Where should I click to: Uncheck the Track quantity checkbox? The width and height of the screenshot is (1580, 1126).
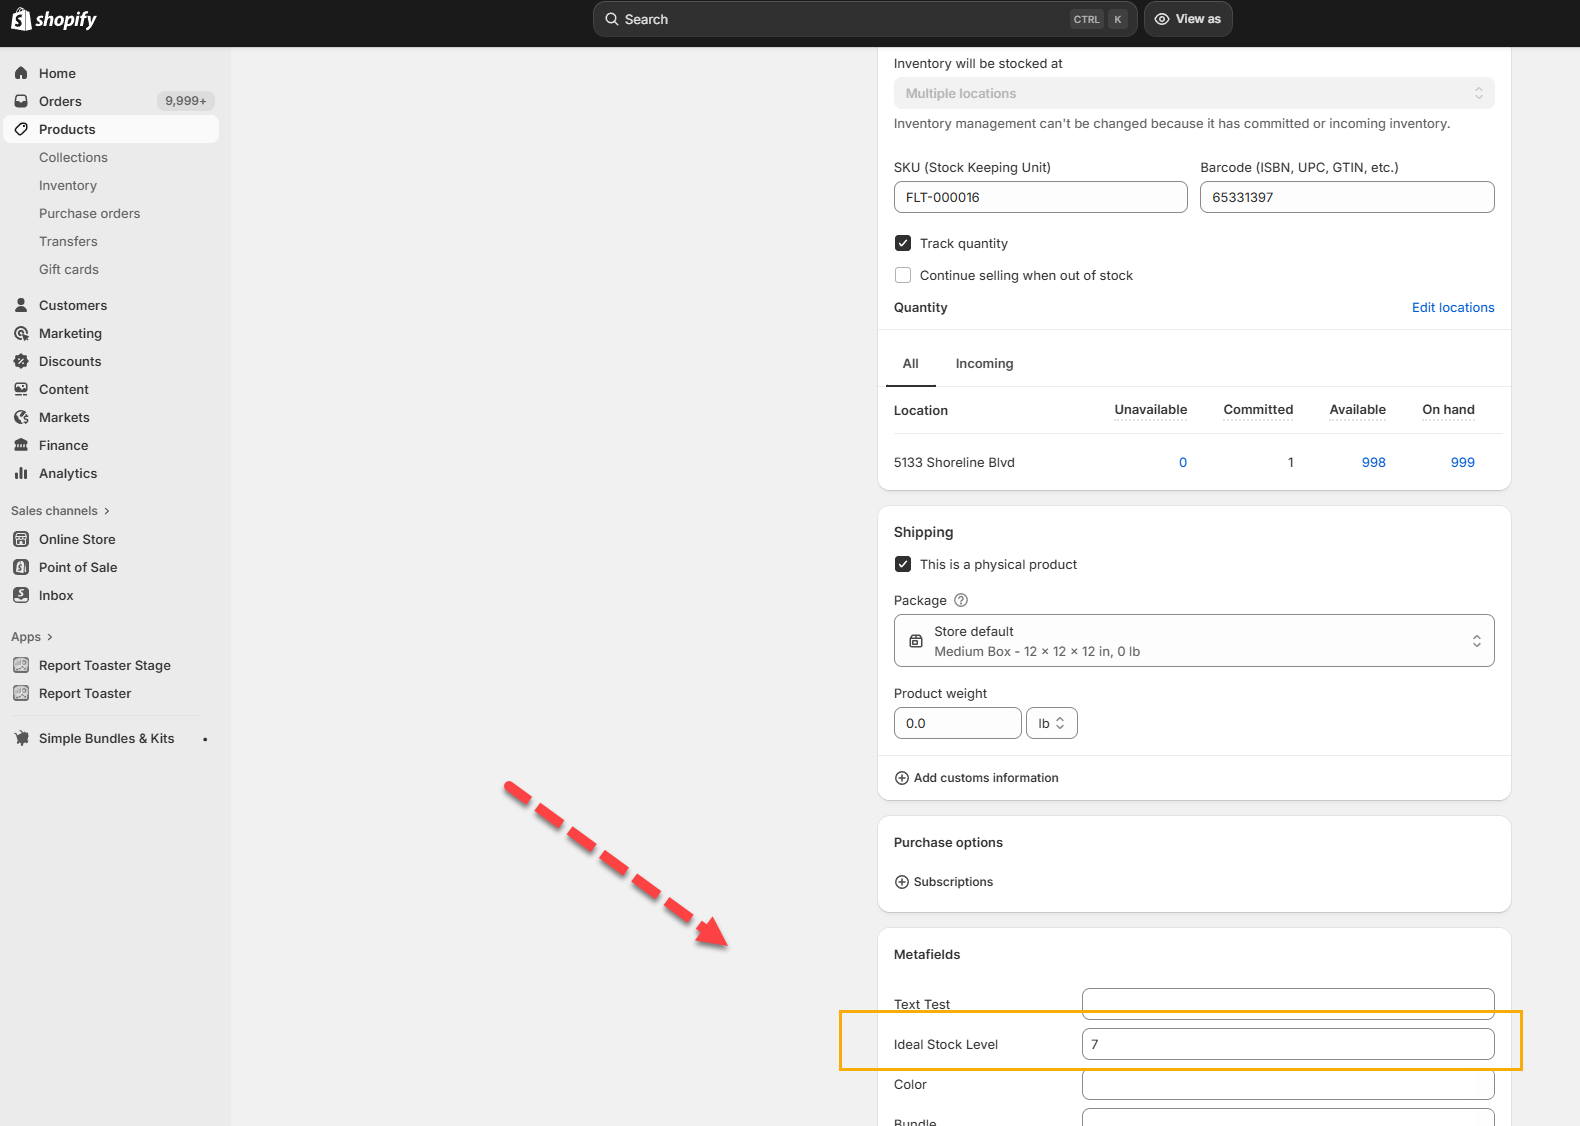903,243
